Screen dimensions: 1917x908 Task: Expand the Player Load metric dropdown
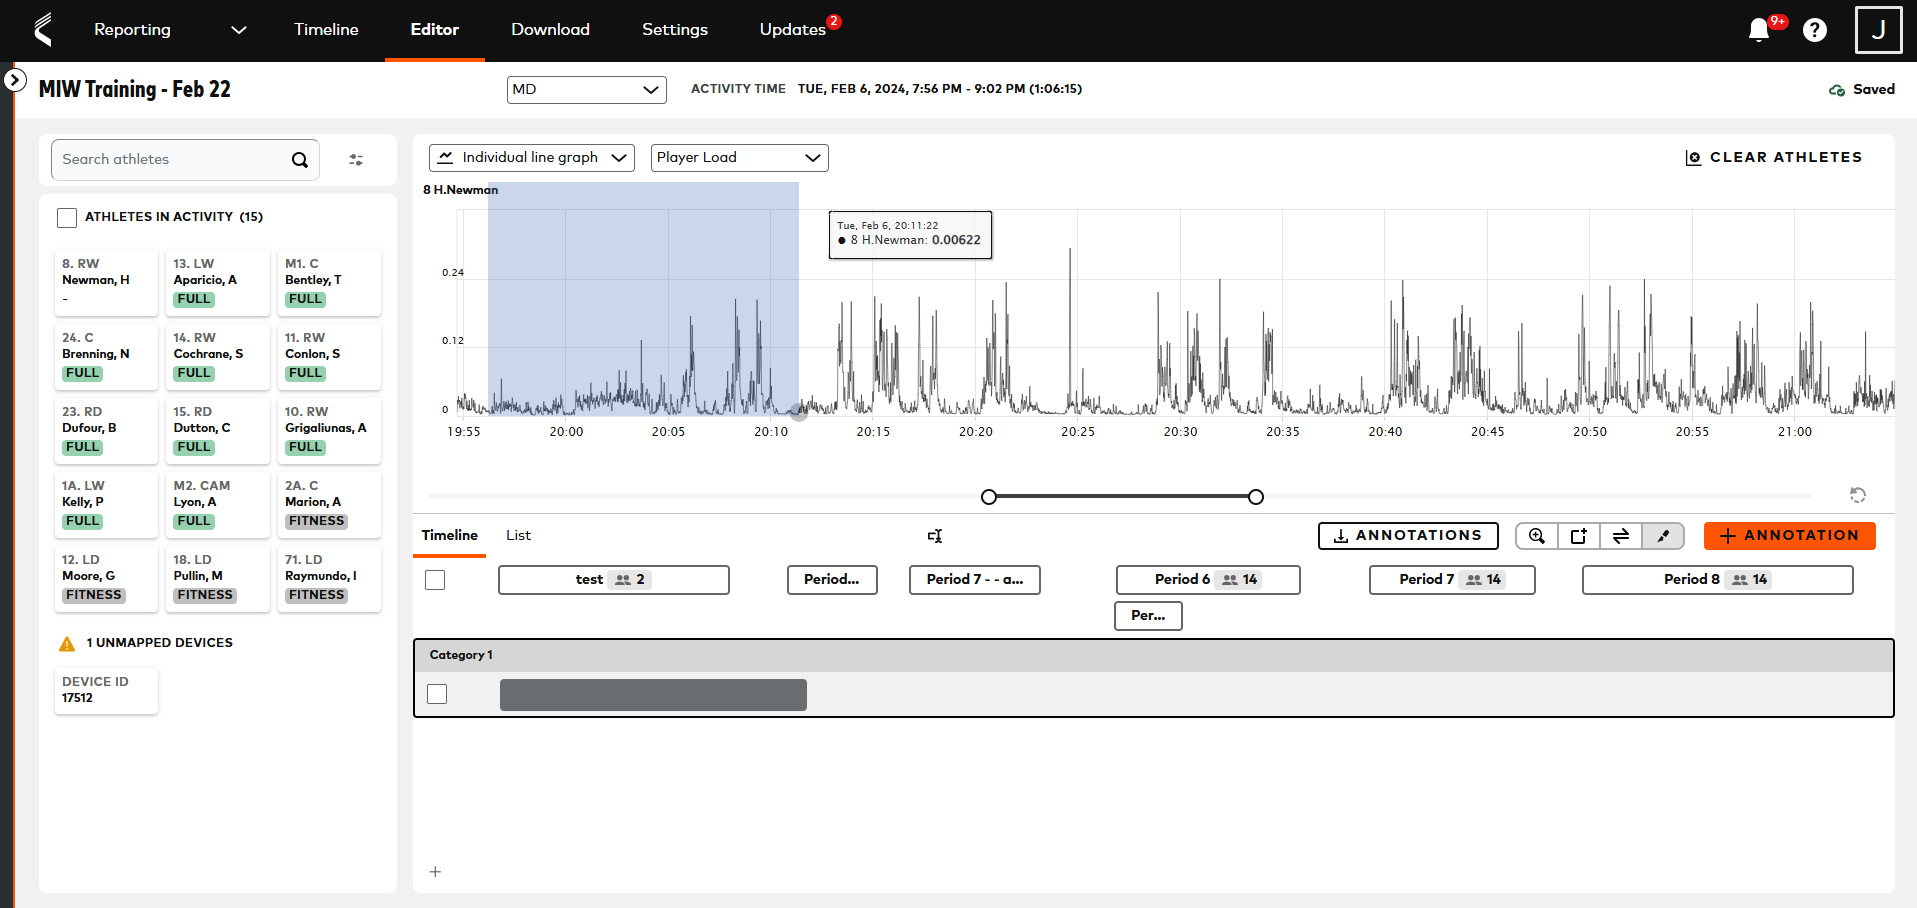(739, 158)
